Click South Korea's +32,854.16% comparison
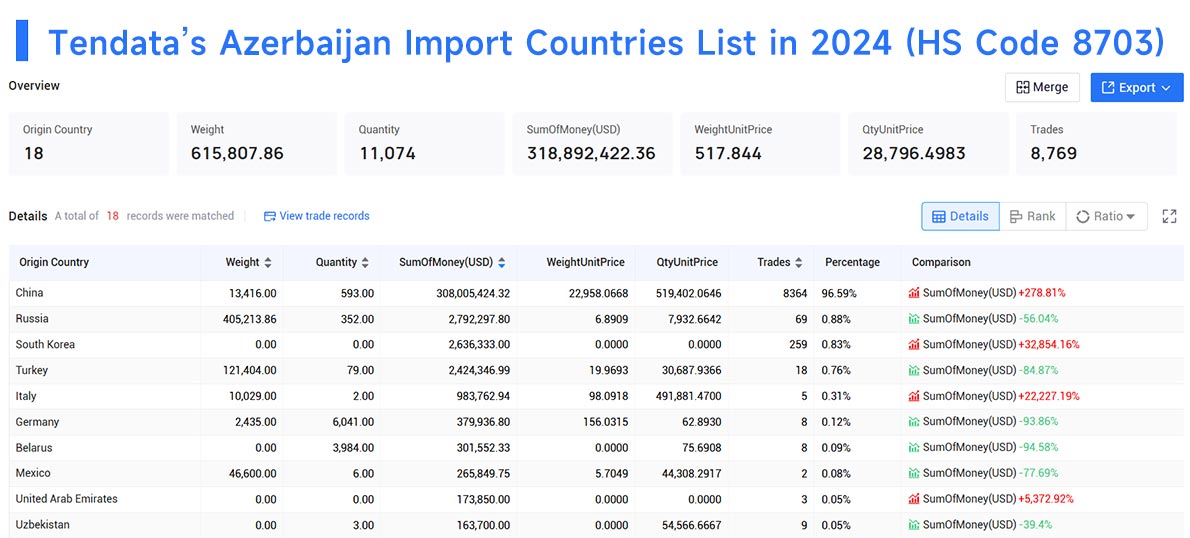The height and width of the screenshot is (538, 1190). coord(1049,345)
